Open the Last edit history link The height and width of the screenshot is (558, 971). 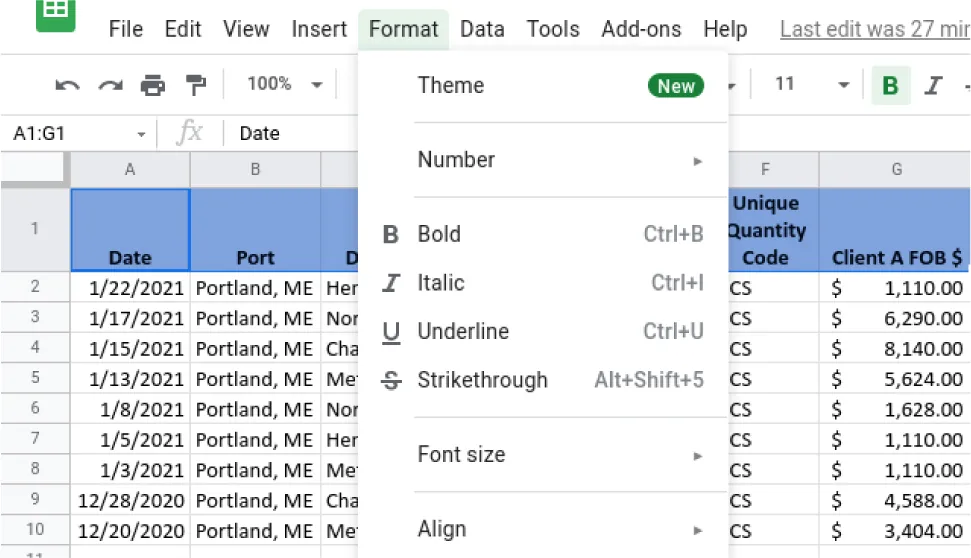coord(874,29)
